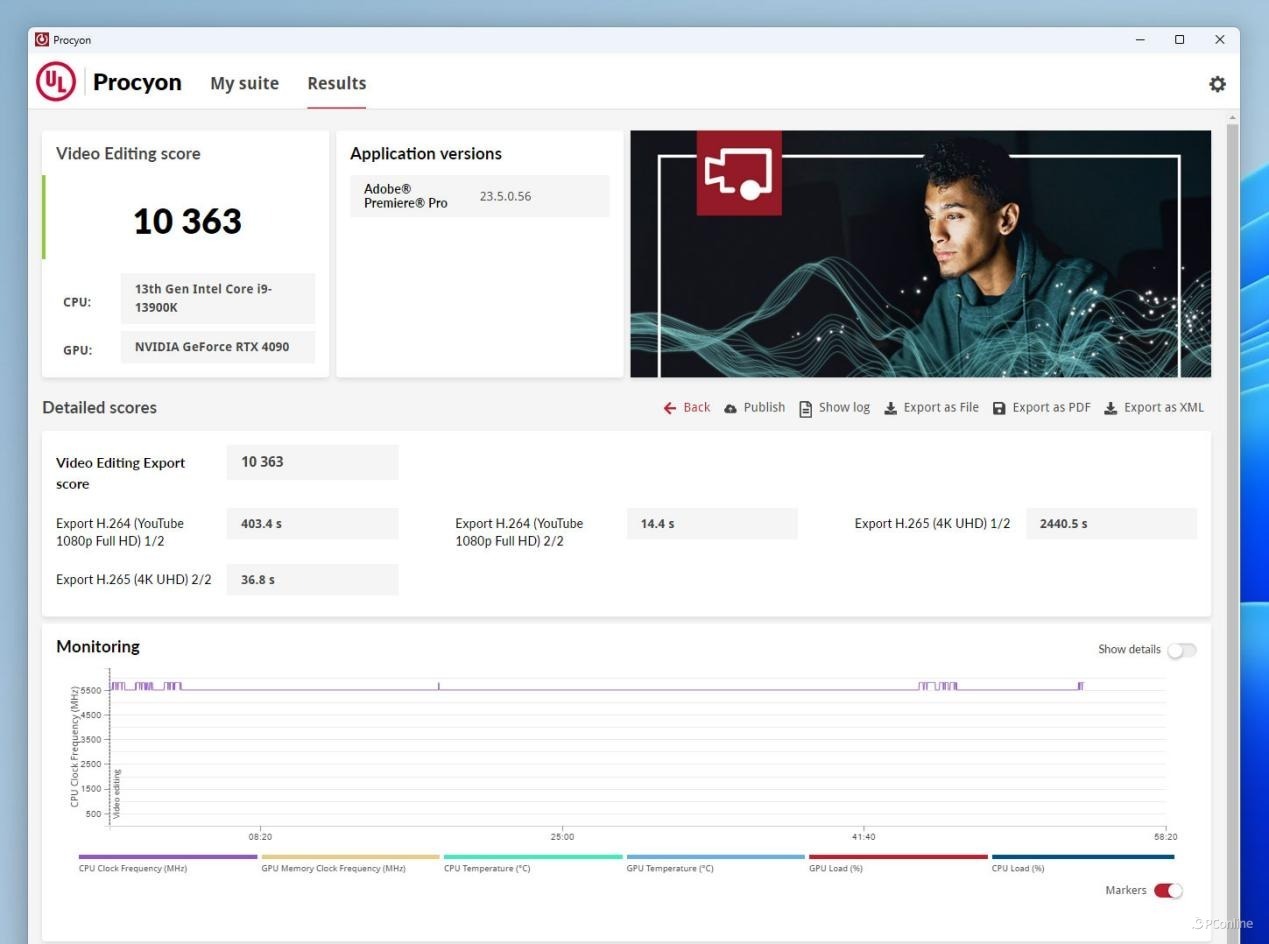1269x944 pixels.
Task: Click the video editing benchmark banner image
Action: pos(920,254)
